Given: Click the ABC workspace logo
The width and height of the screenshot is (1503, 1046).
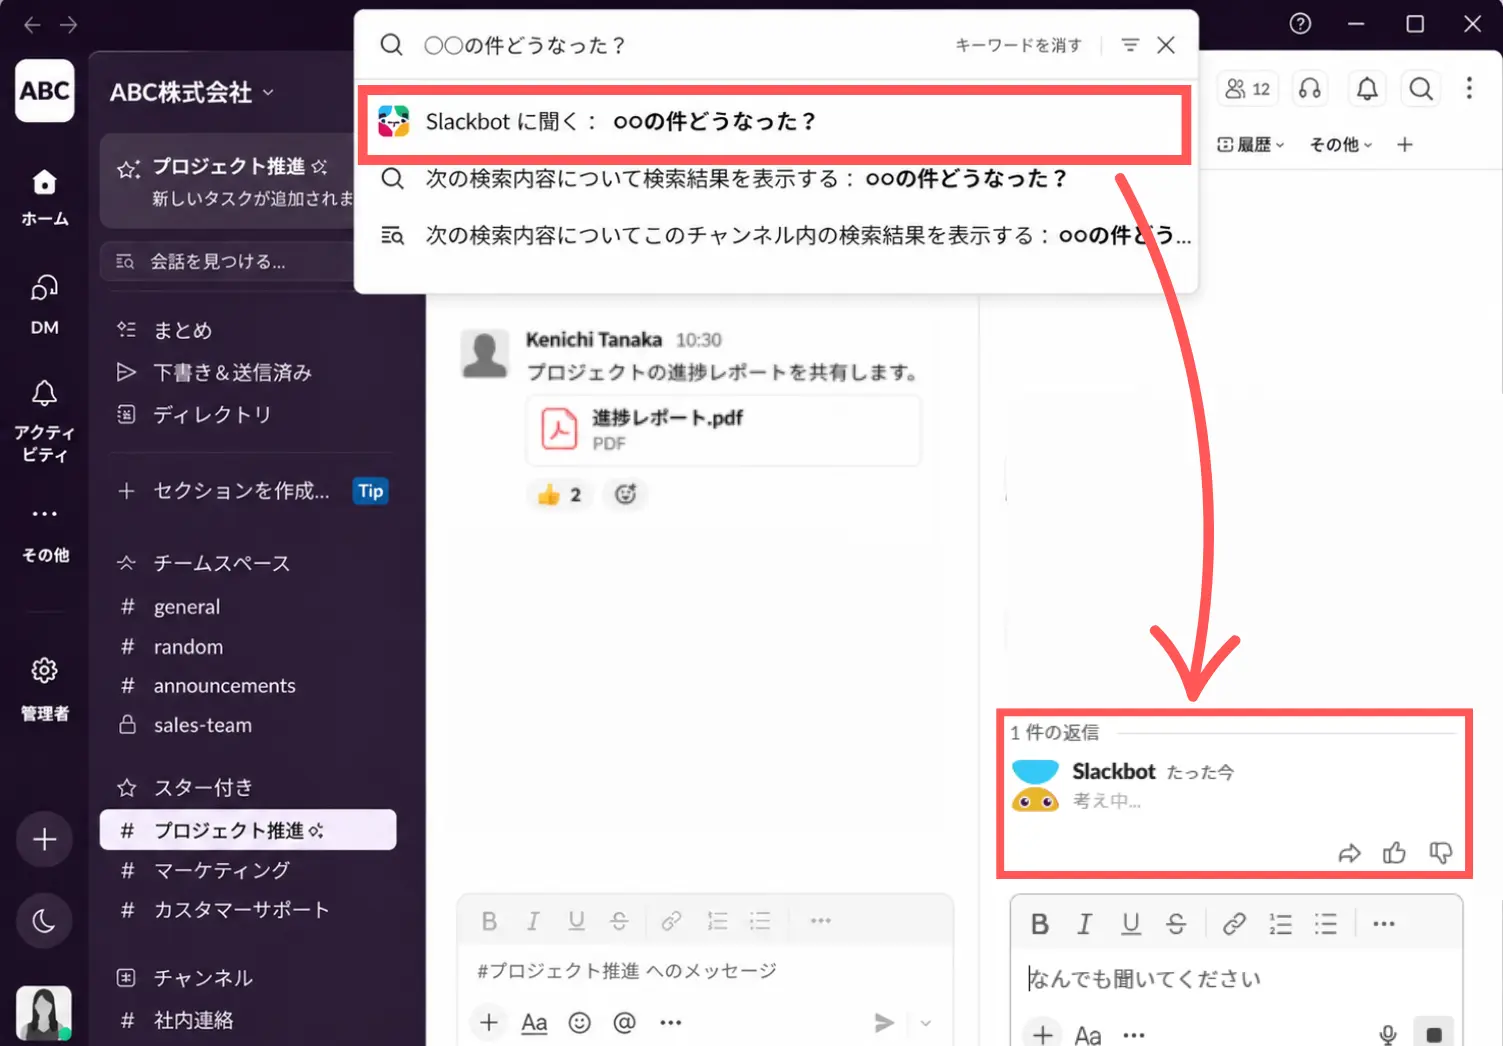Looking at the screenshot, I should (44, 91).
